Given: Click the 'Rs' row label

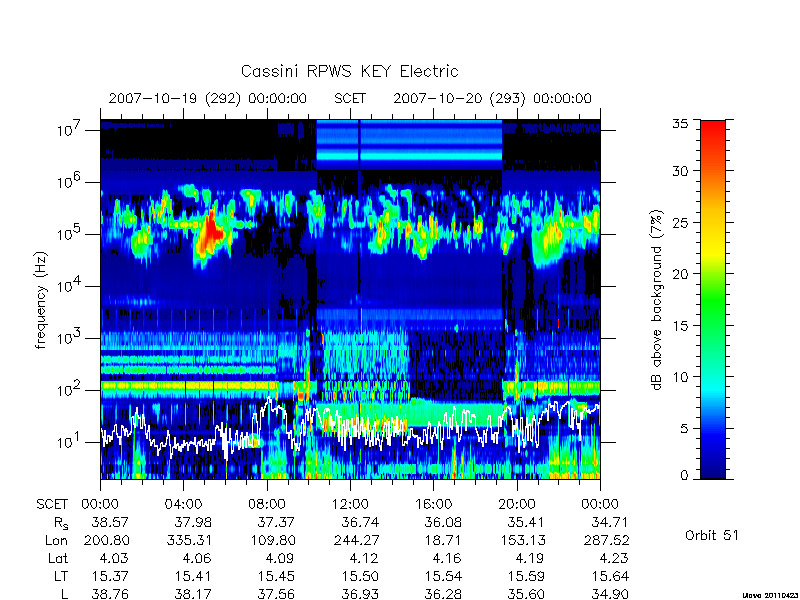Looking at the screenshot, I should pos(61,523).
